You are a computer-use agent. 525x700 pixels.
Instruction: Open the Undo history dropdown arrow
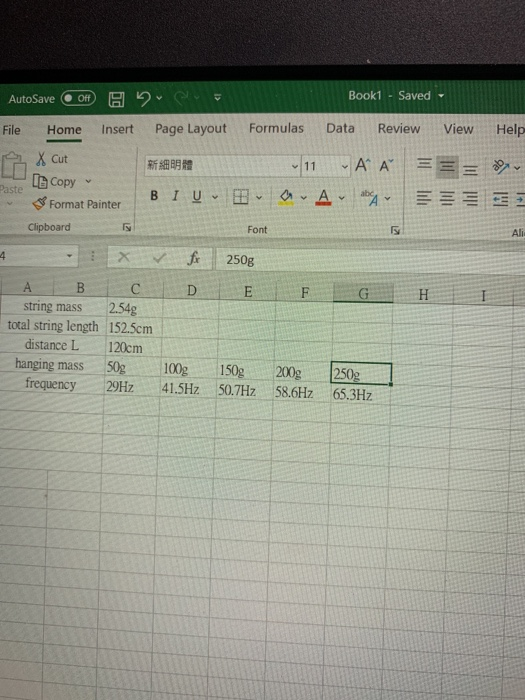tap(159, 98)
